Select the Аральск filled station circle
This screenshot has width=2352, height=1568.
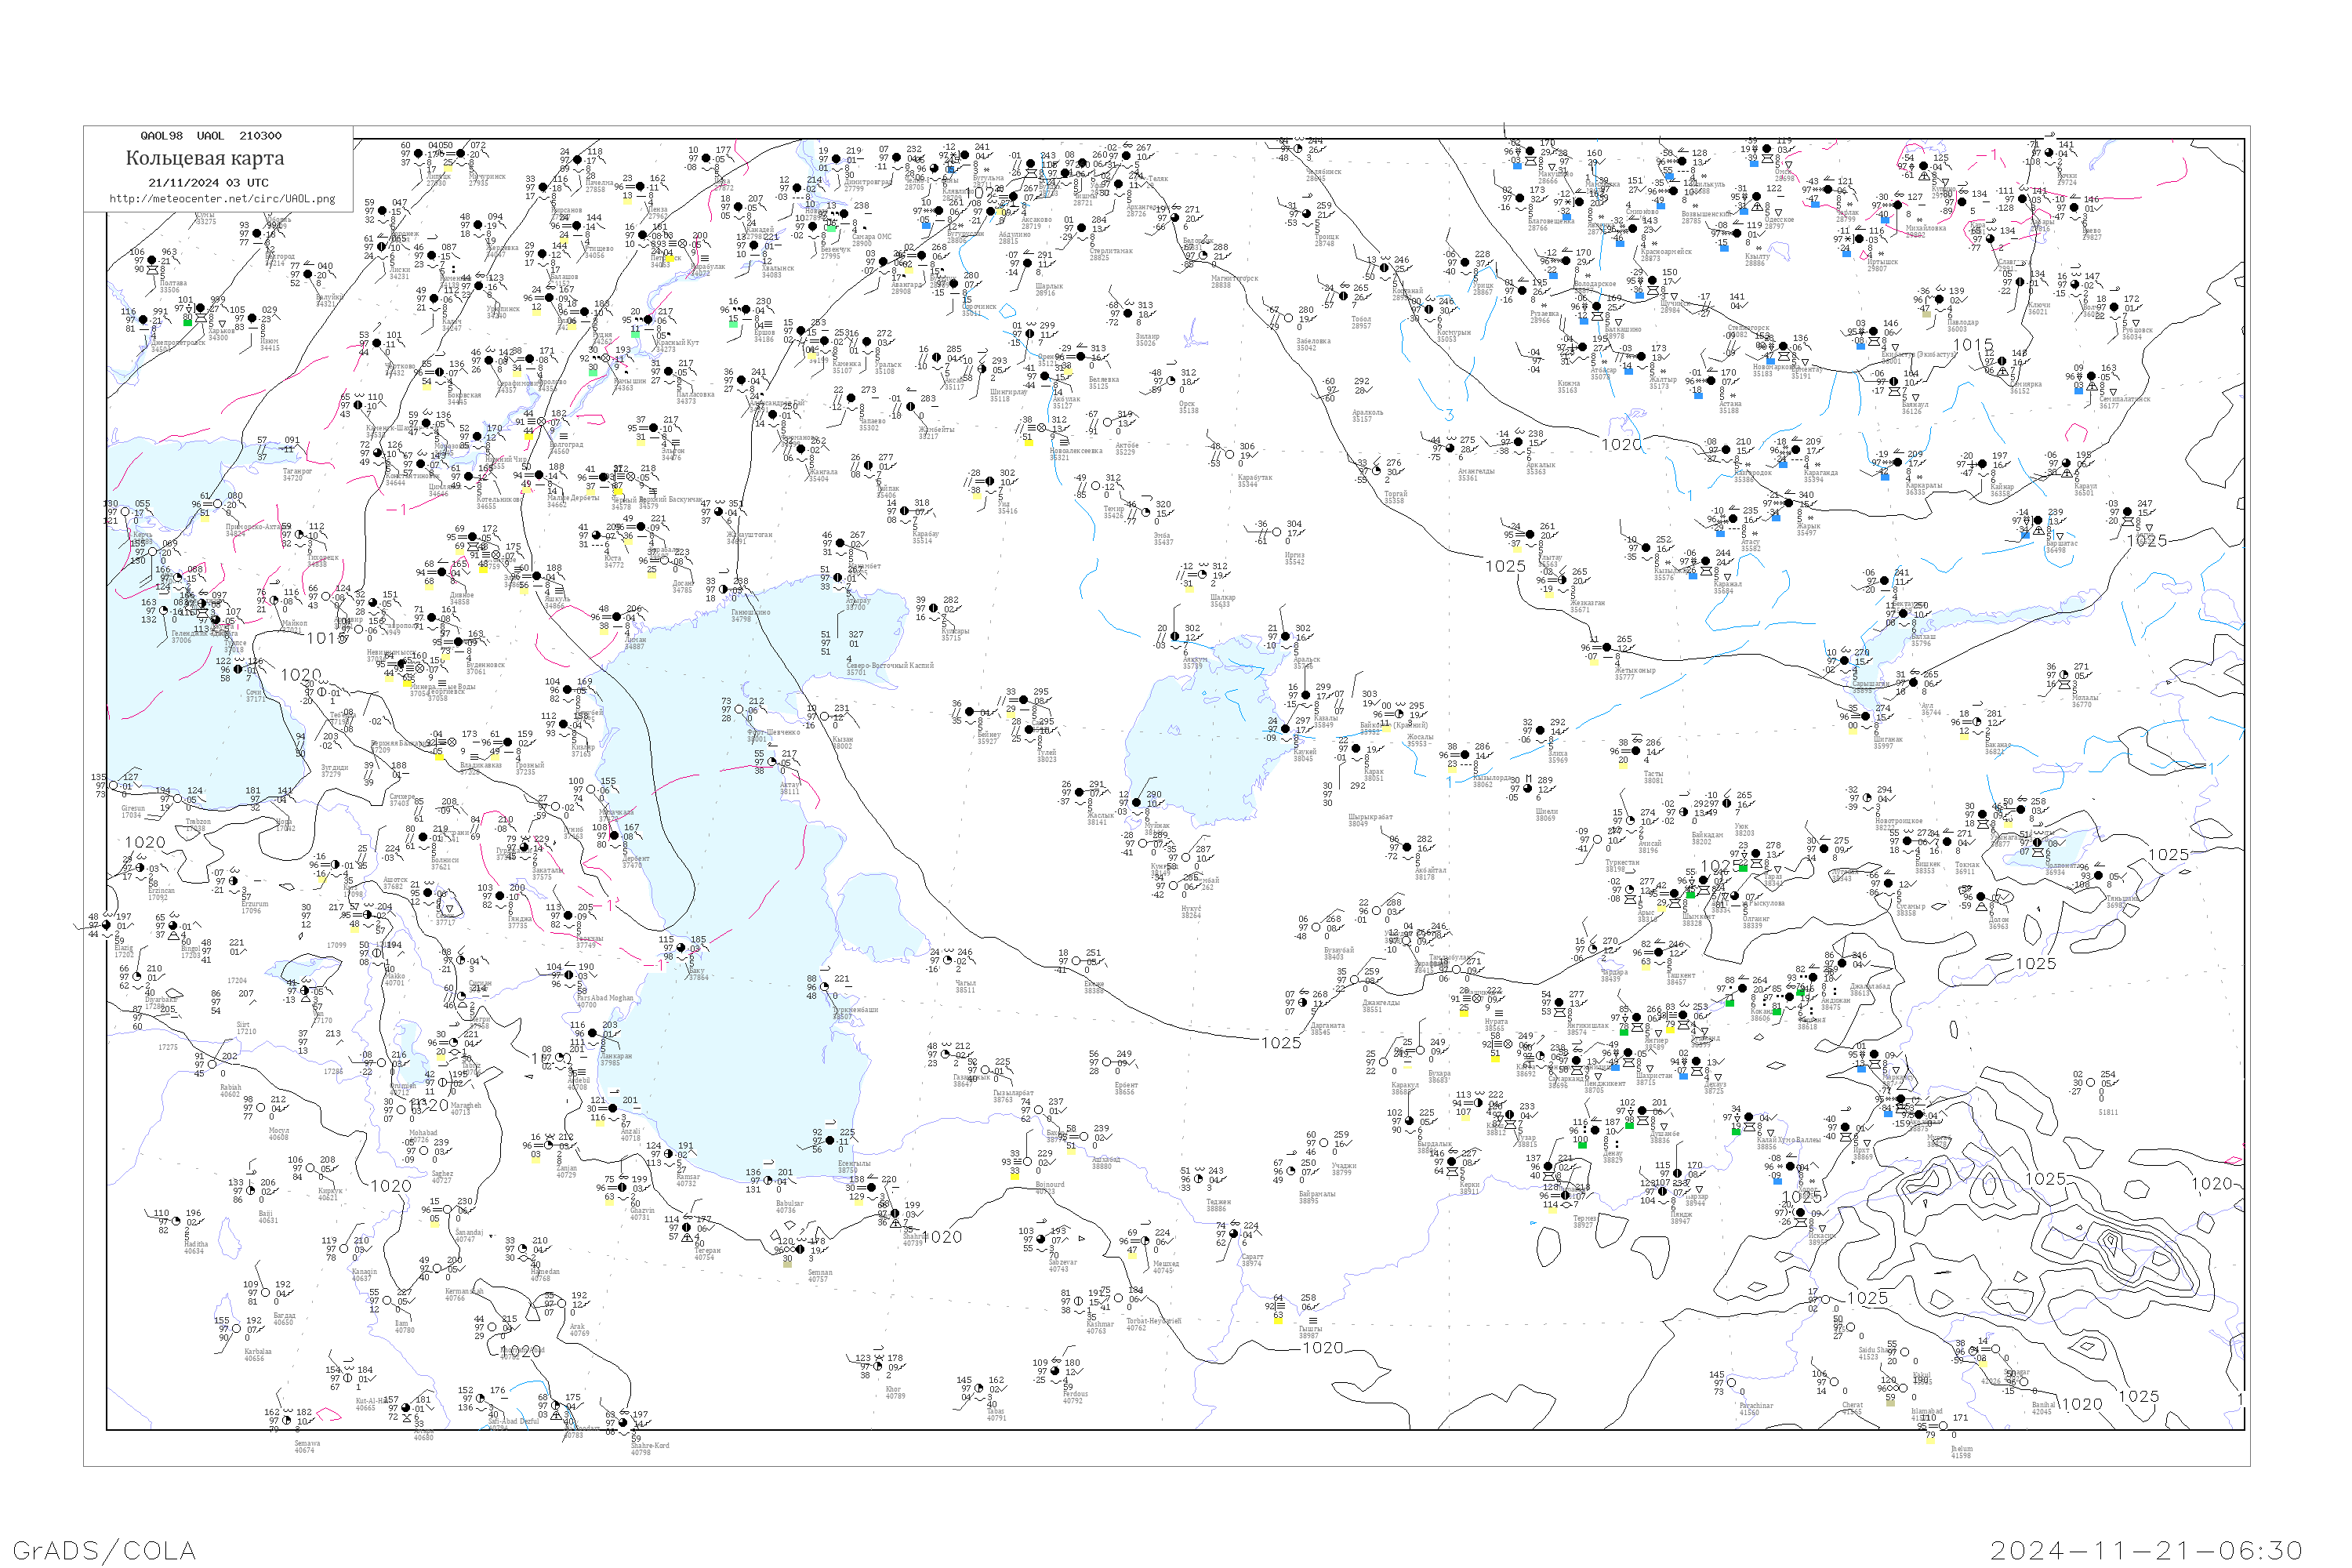pyautogui.click(x=1286, y=637)
